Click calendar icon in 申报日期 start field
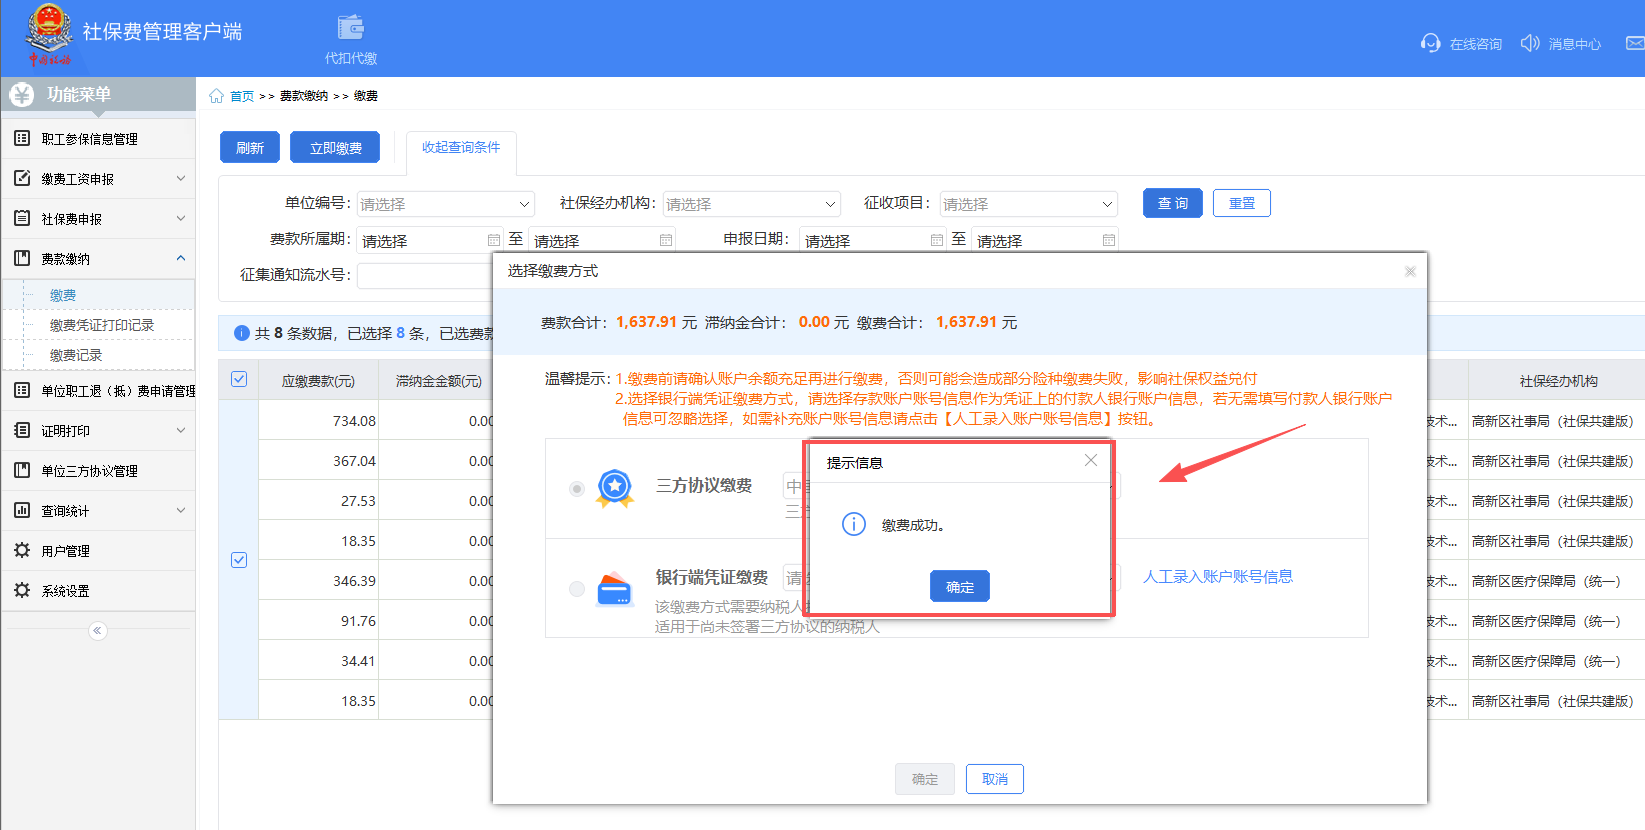 [936, 240]
